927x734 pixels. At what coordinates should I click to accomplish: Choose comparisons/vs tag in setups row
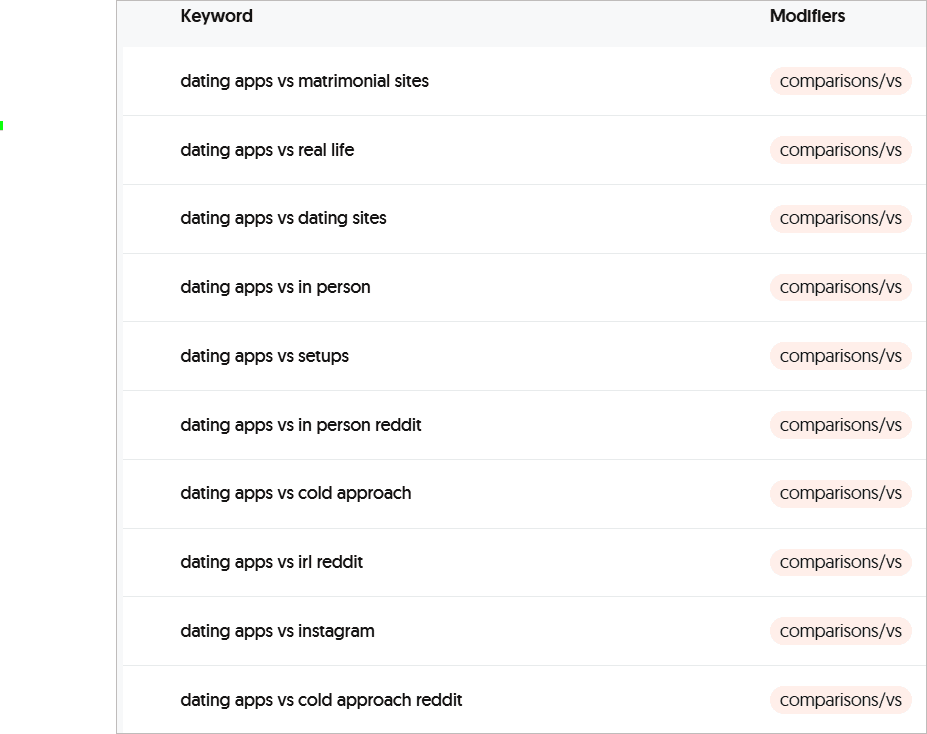coord(840,356)
